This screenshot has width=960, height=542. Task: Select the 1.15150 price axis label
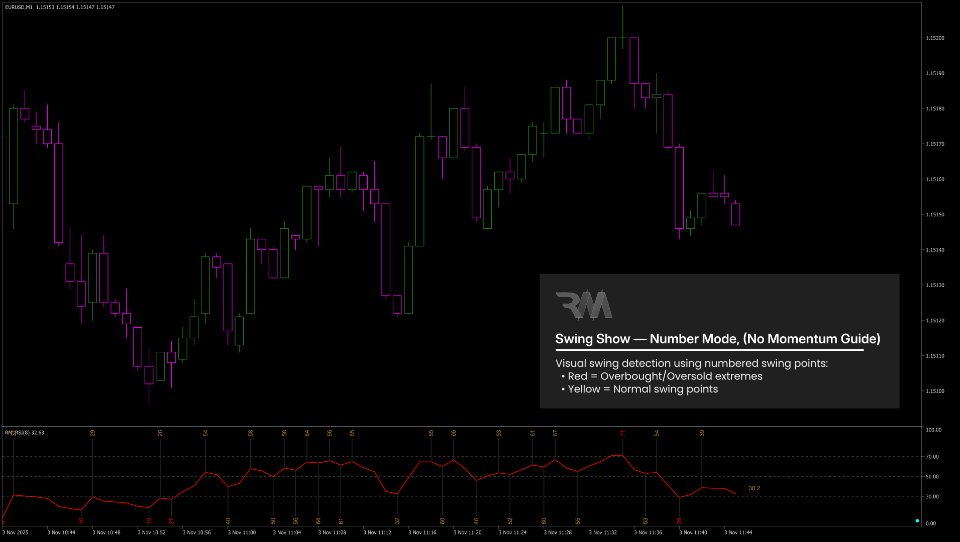(x=935, y=214)
